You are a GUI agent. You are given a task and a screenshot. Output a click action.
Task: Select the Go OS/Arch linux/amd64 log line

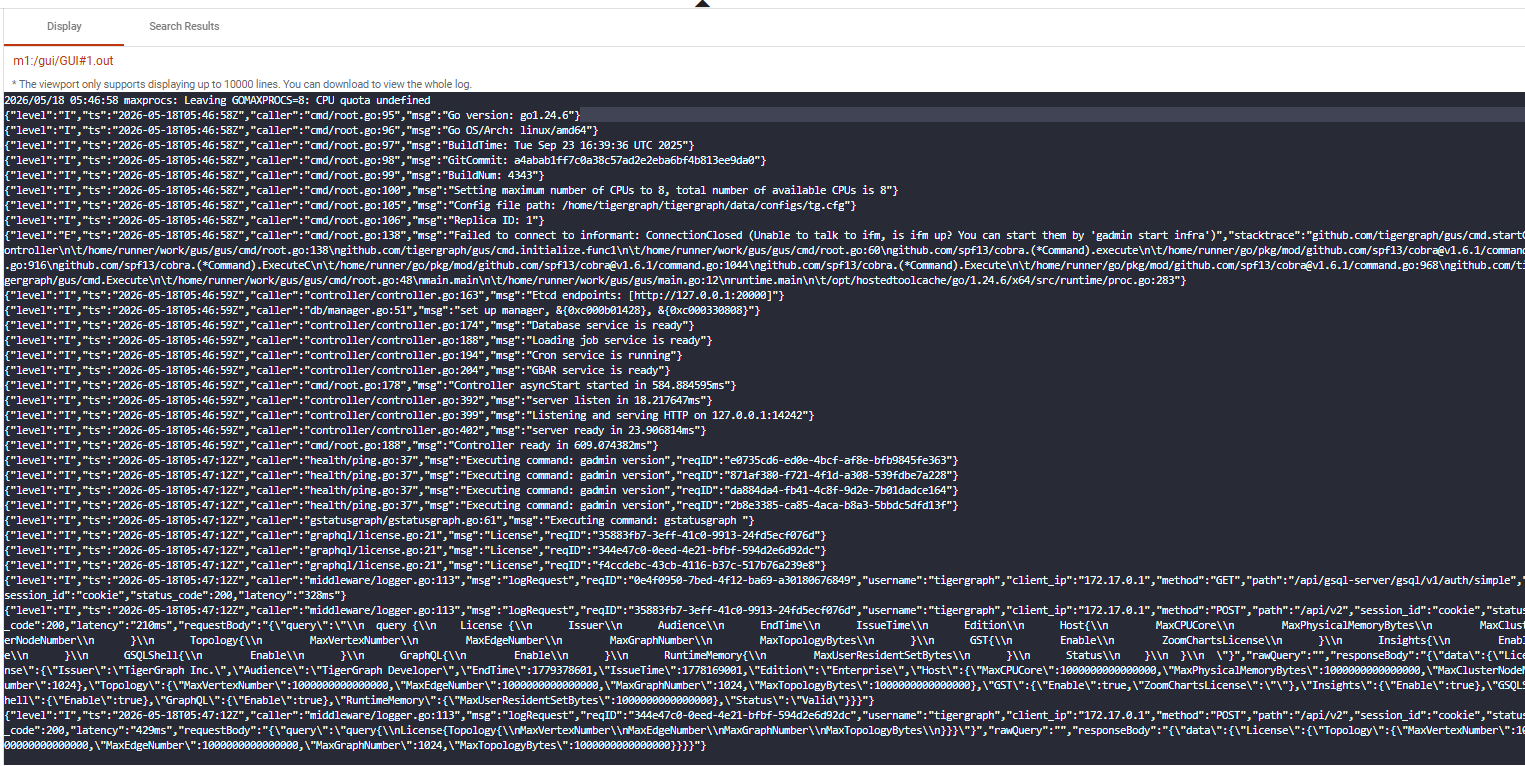(301, 130)
